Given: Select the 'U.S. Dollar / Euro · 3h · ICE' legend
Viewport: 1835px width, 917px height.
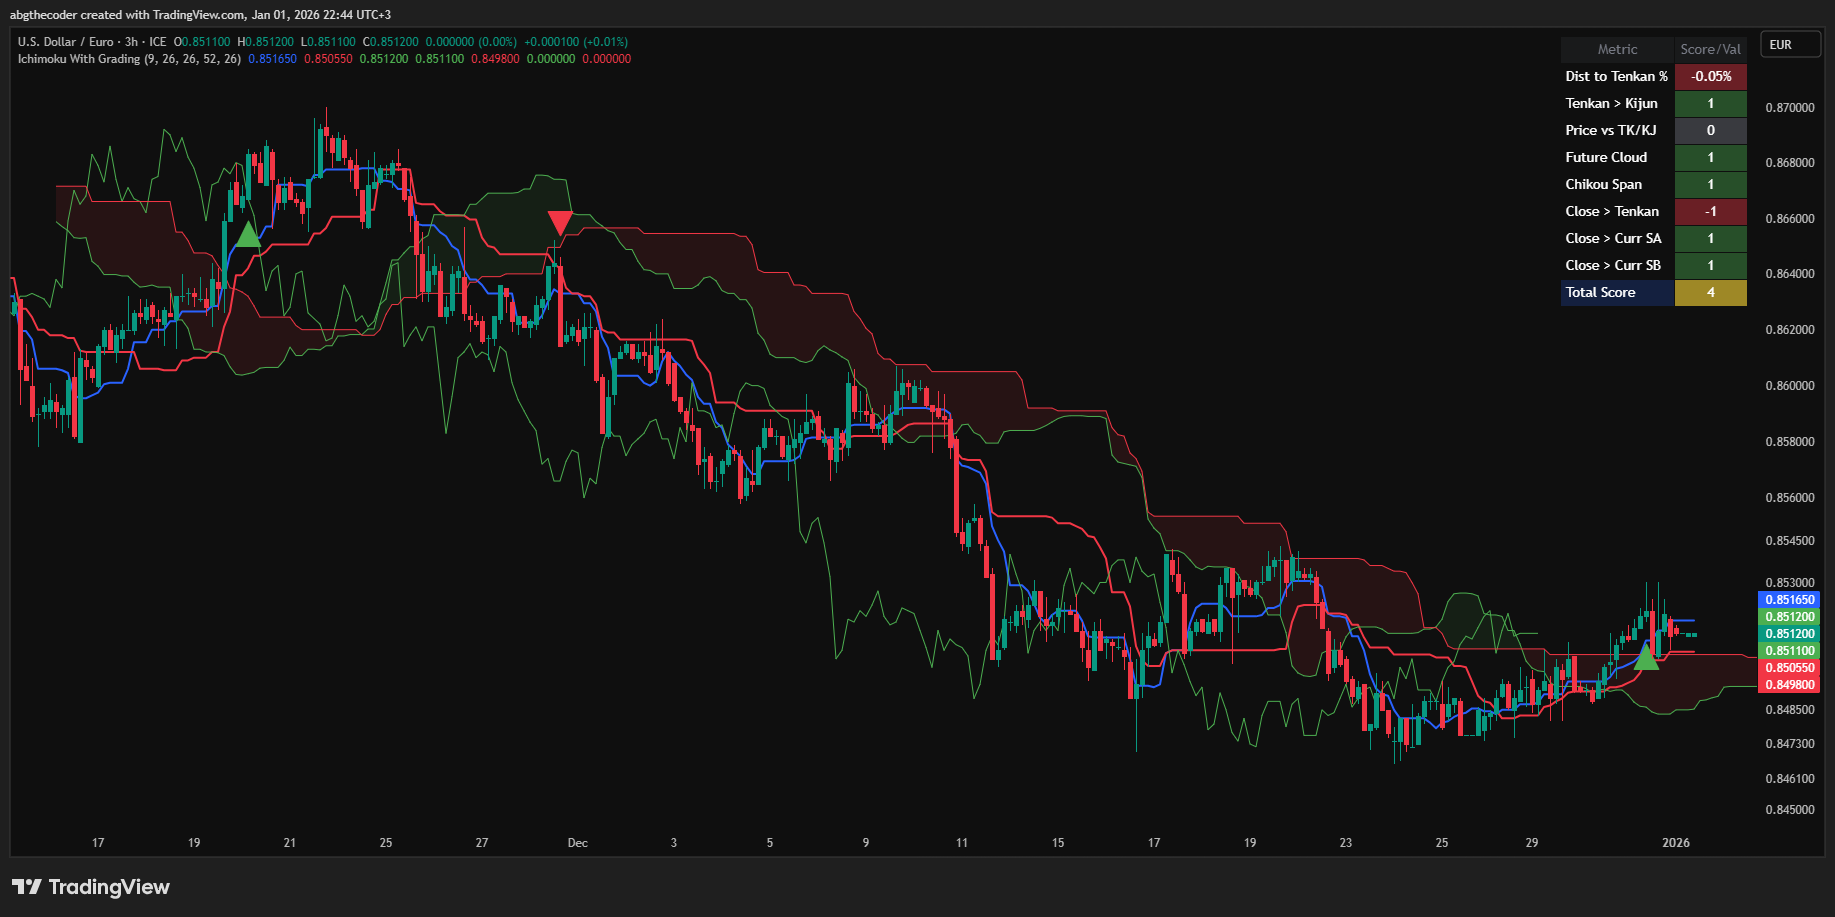Looking at the screenshot, I should (x=92, y=42).
